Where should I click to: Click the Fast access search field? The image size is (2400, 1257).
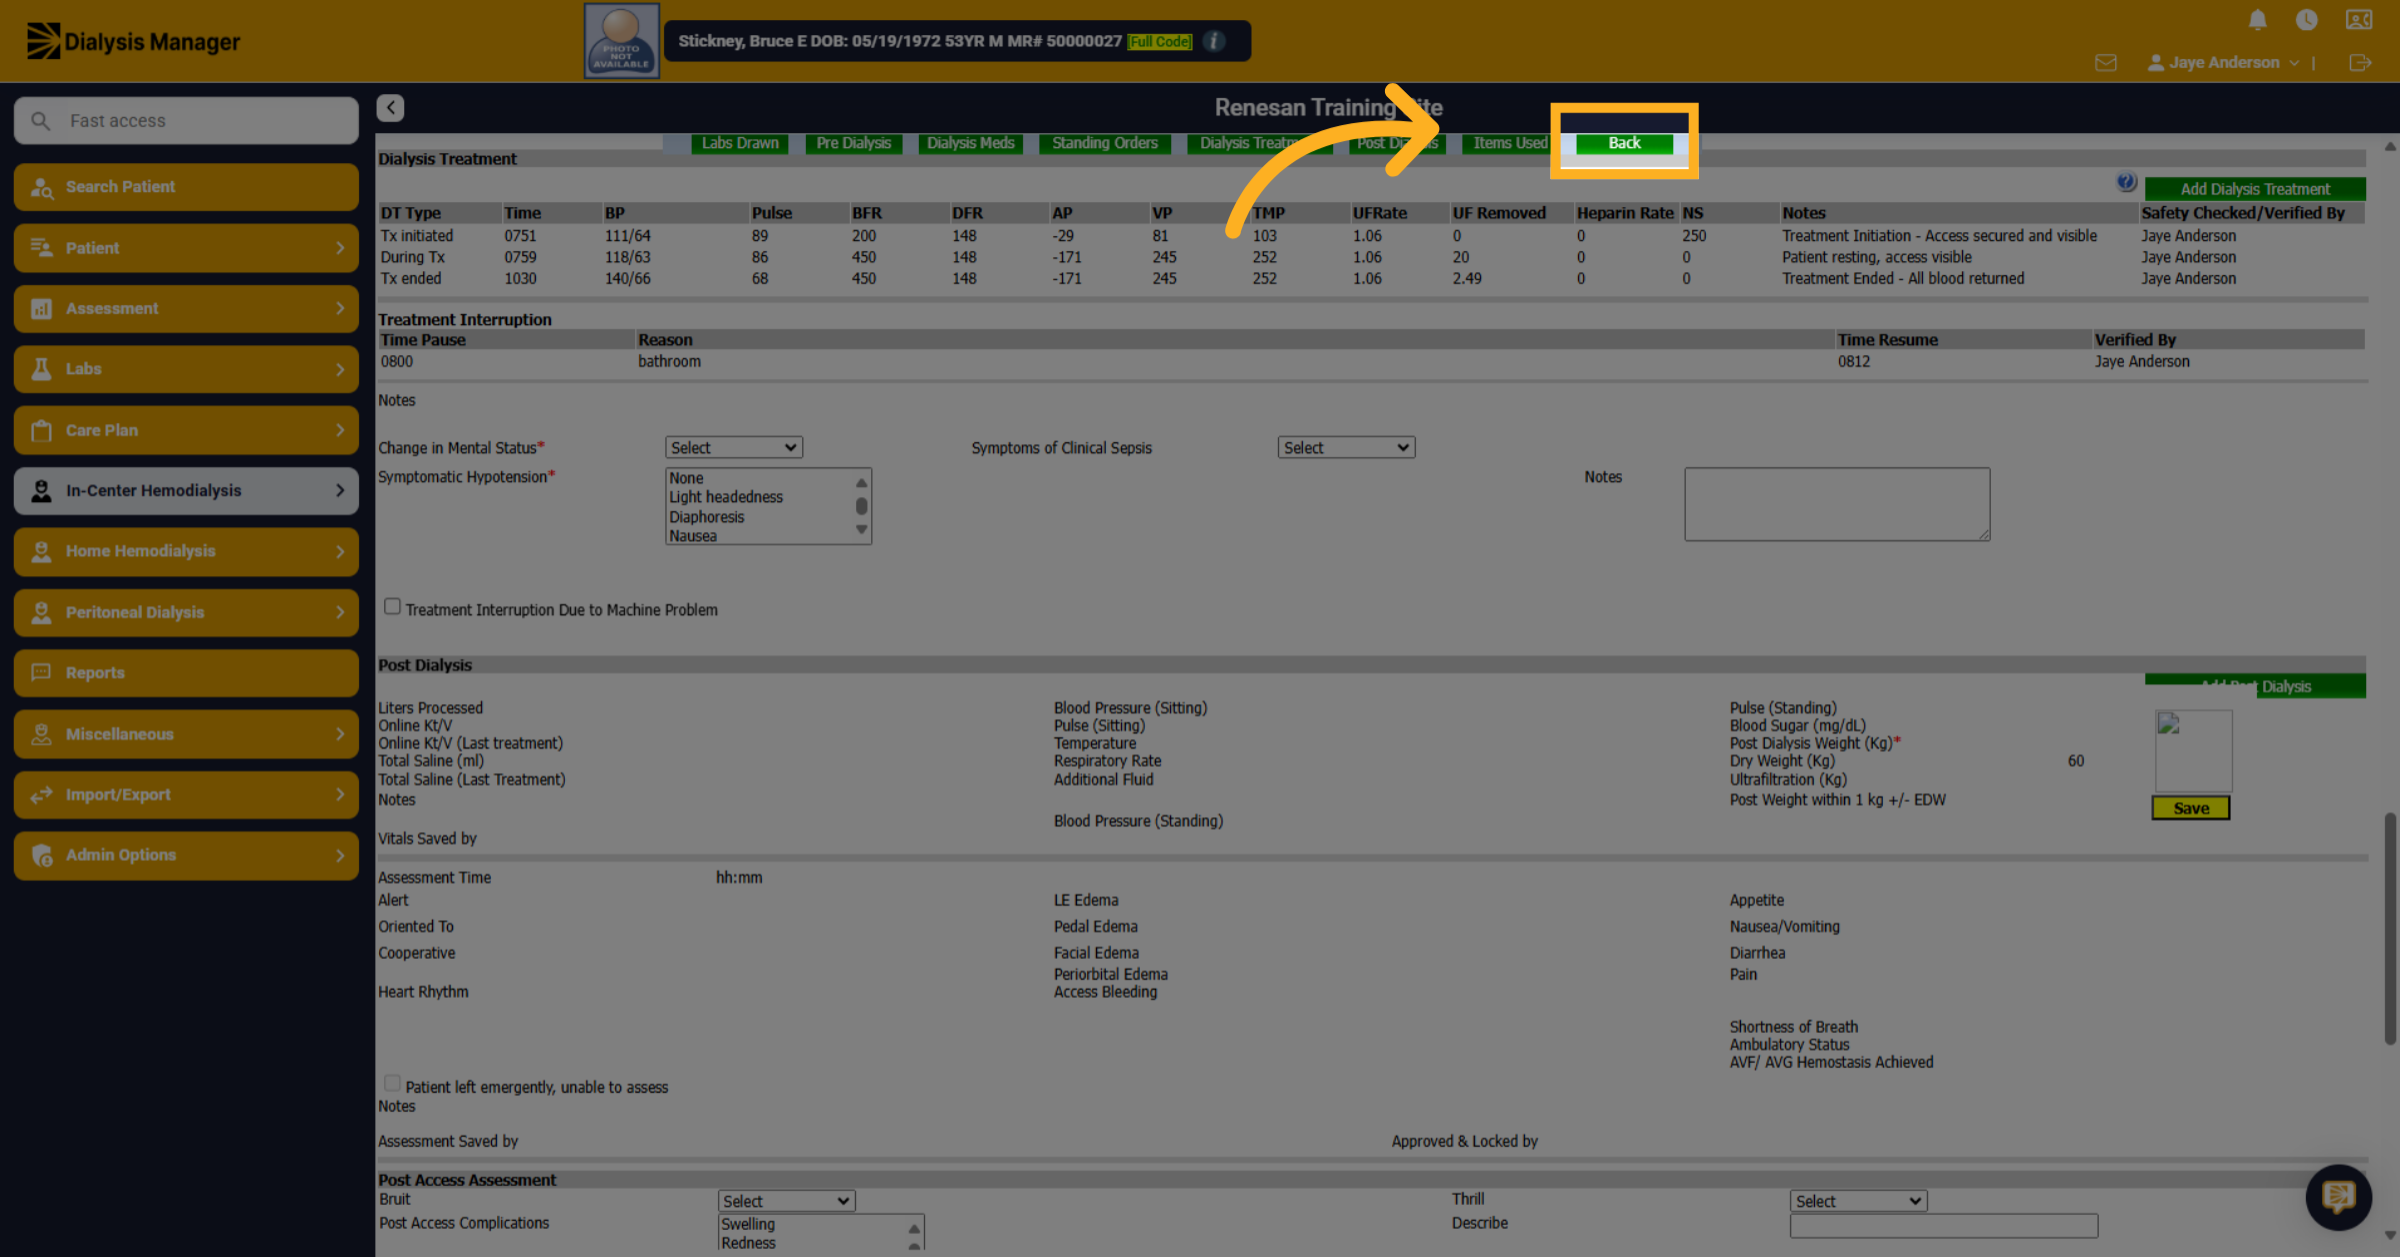point(187,121)
